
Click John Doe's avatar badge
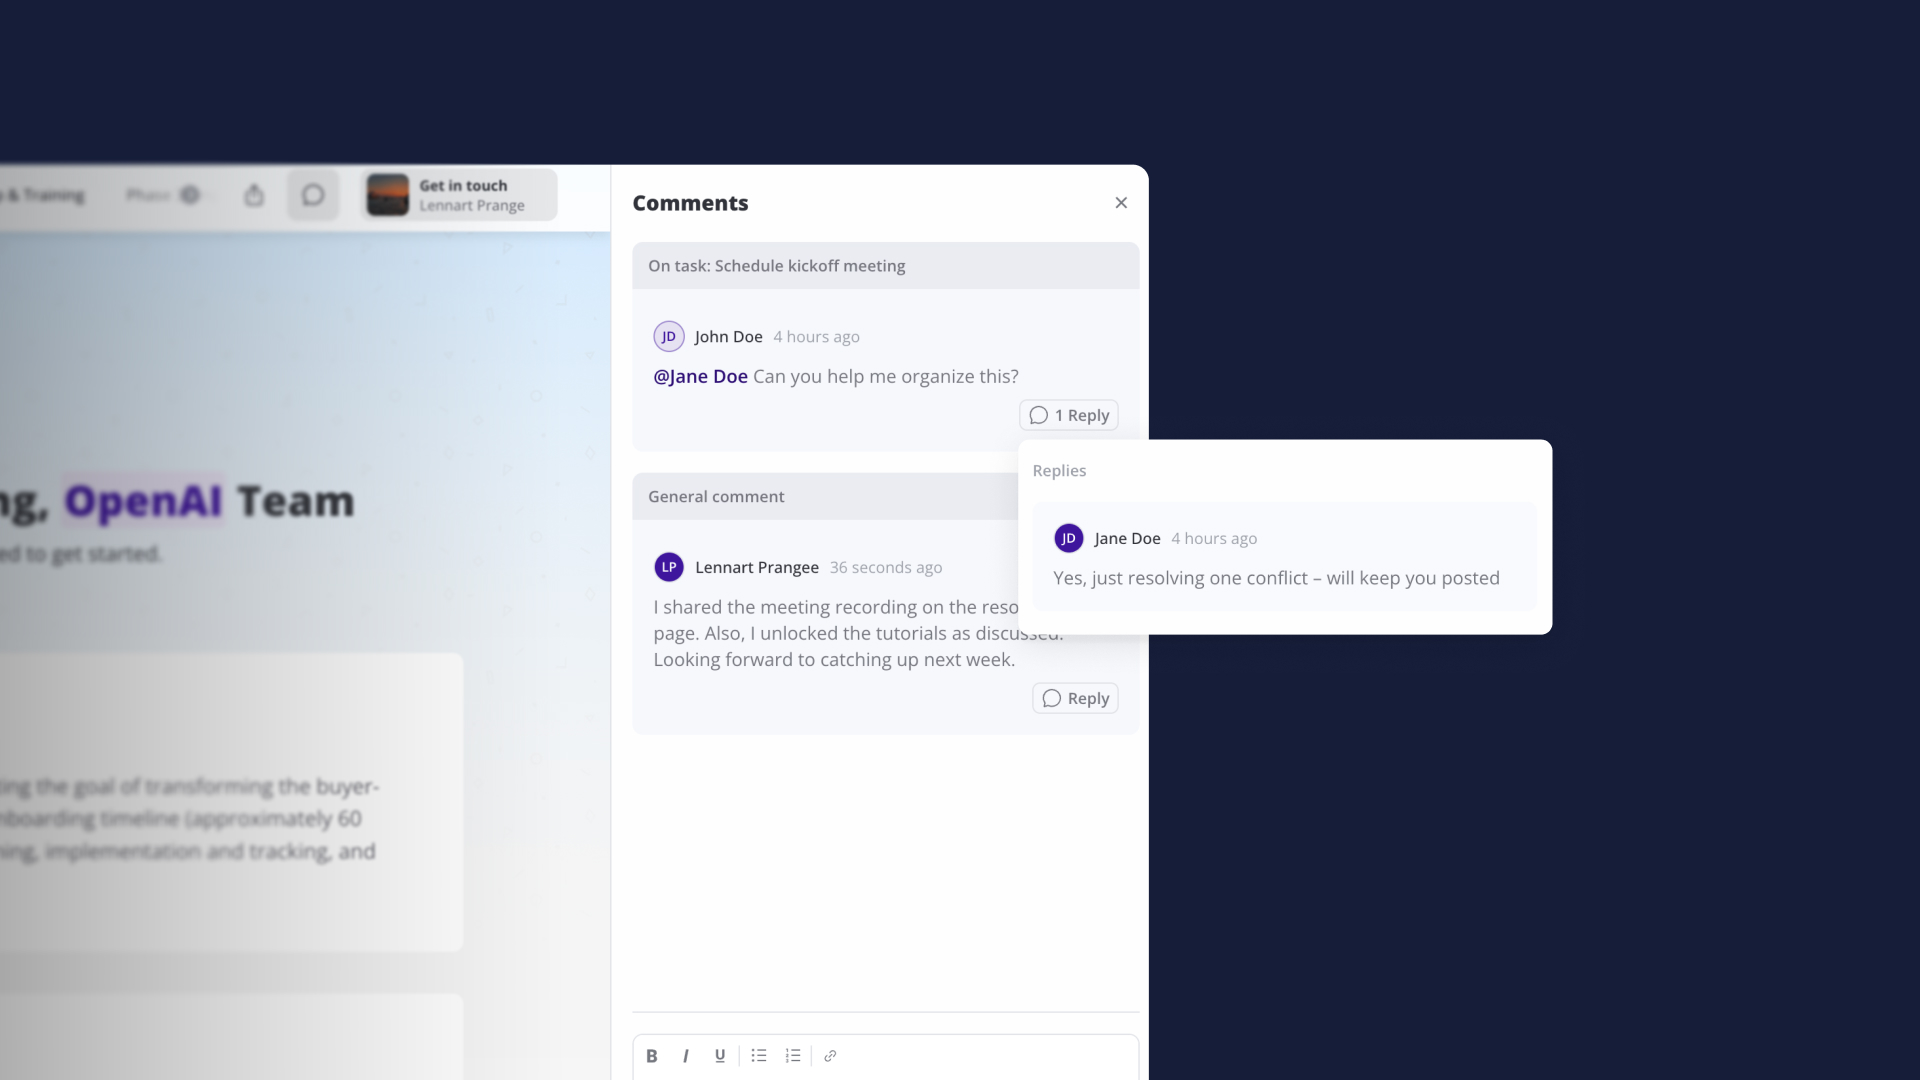[668, 337]
